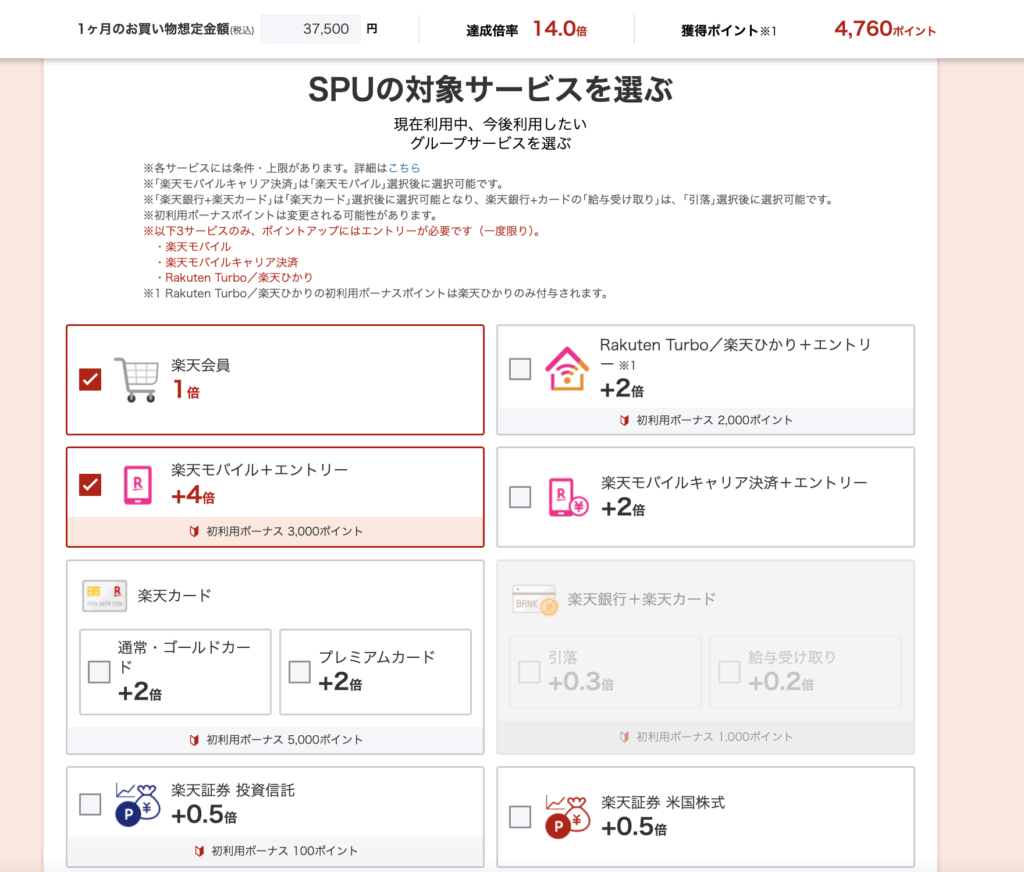Uncheck the 楽天会員 checkbox
1024x872 pixels.
[90, 379]
